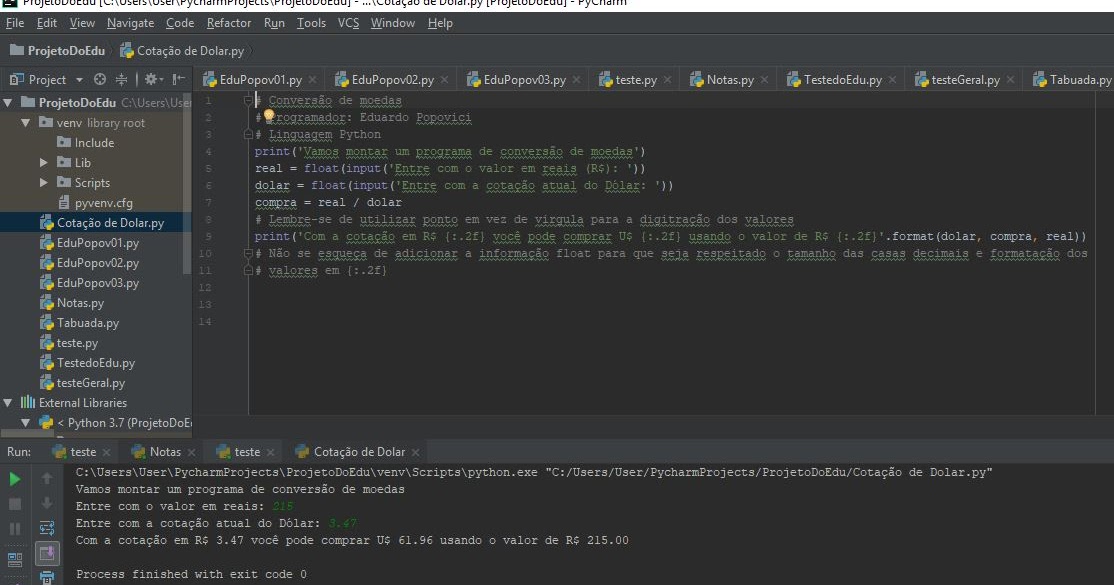
Task: Rerun the Cotação de Dolar script
Action: (14, 479)
